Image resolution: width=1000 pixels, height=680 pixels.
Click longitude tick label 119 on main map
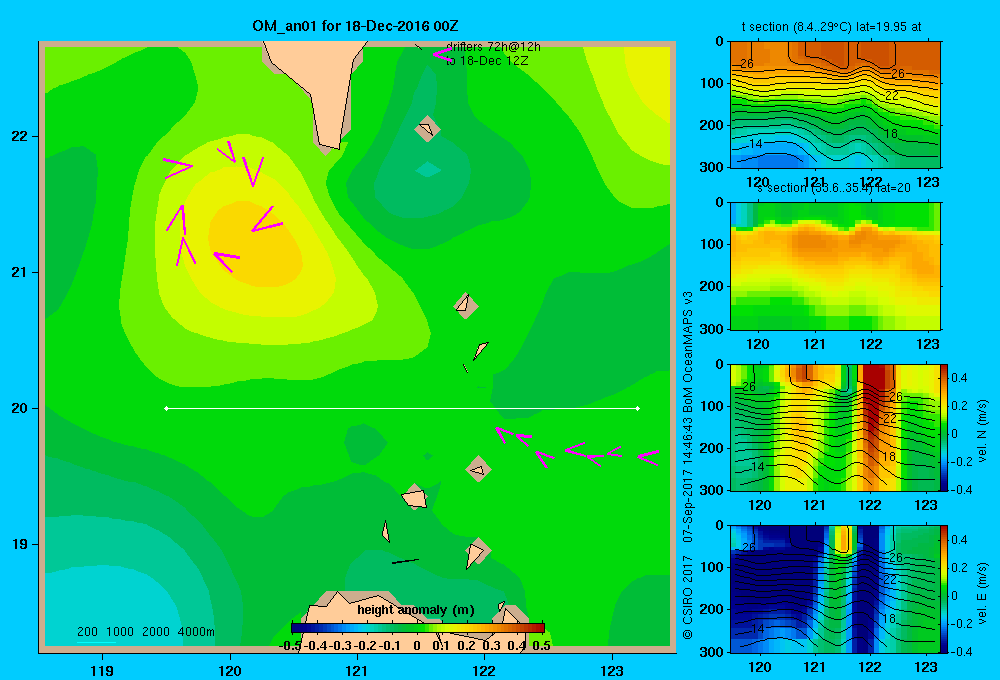[102, 671]
